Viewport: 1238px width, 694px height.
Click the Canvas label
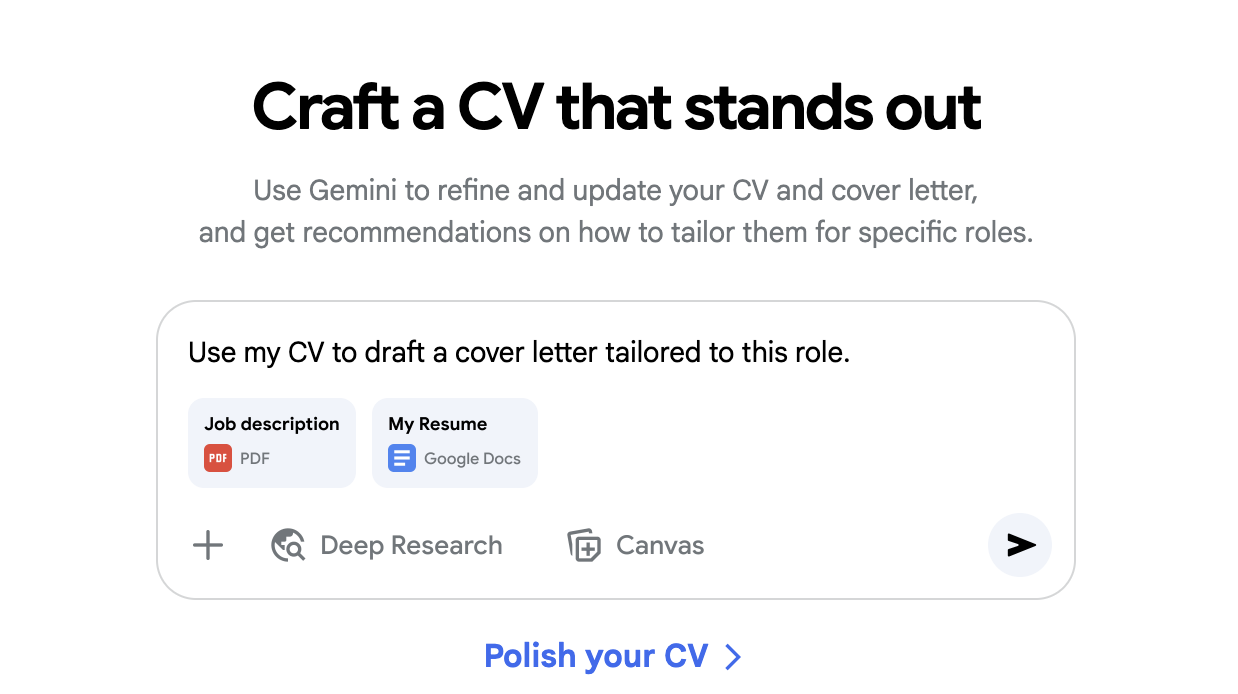click(660, 545)
